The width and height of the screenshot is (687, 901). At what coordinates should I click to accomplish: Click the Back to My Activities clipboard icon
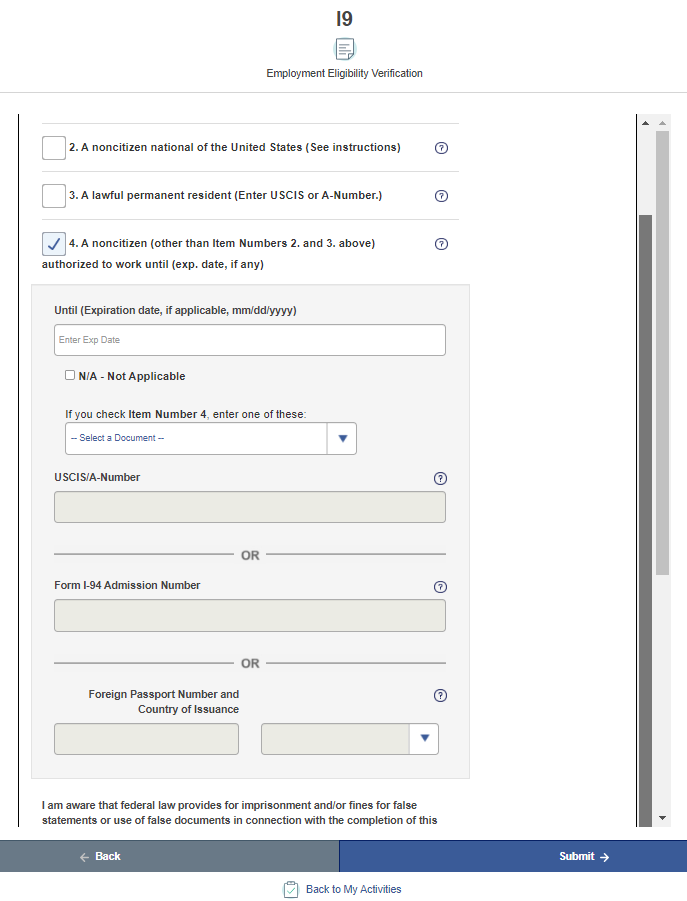tap(291, 889)
